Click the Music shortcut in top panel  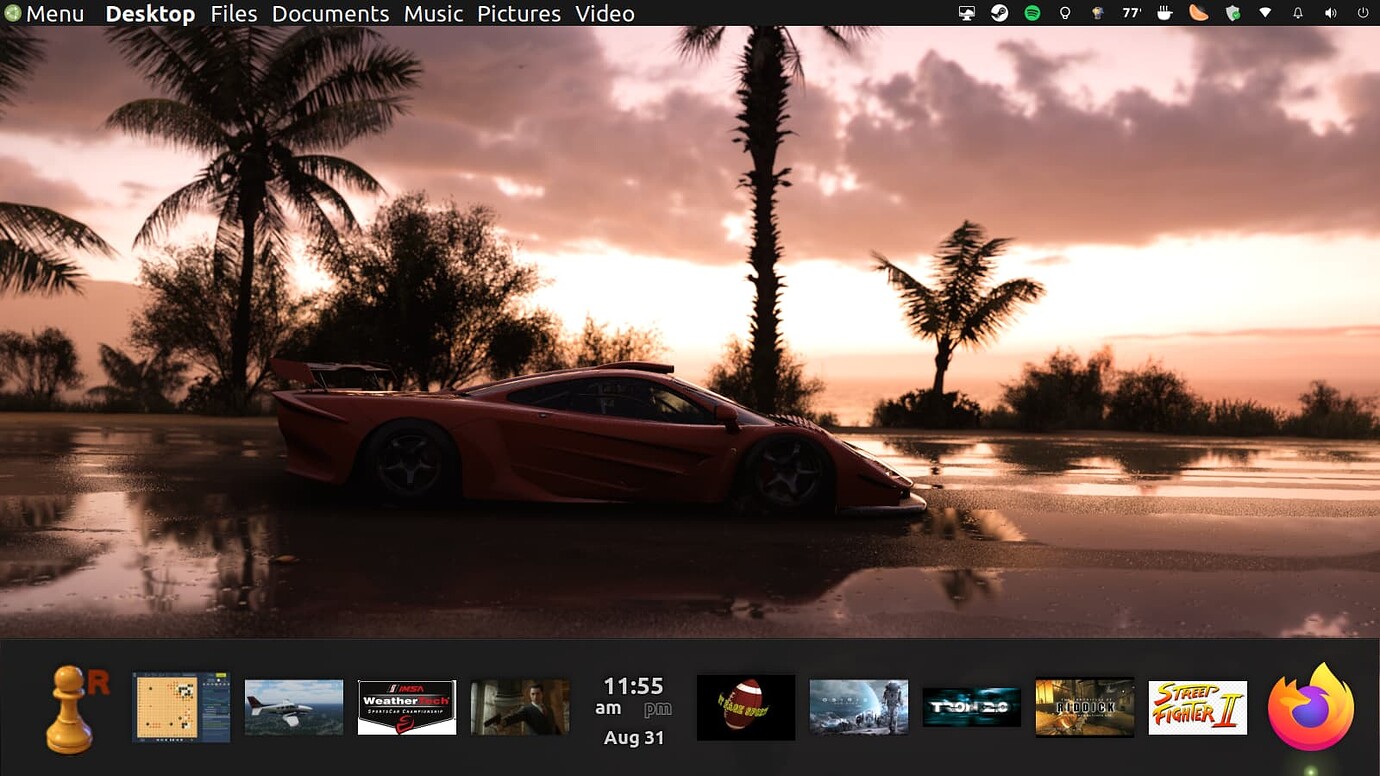point(433,13)
